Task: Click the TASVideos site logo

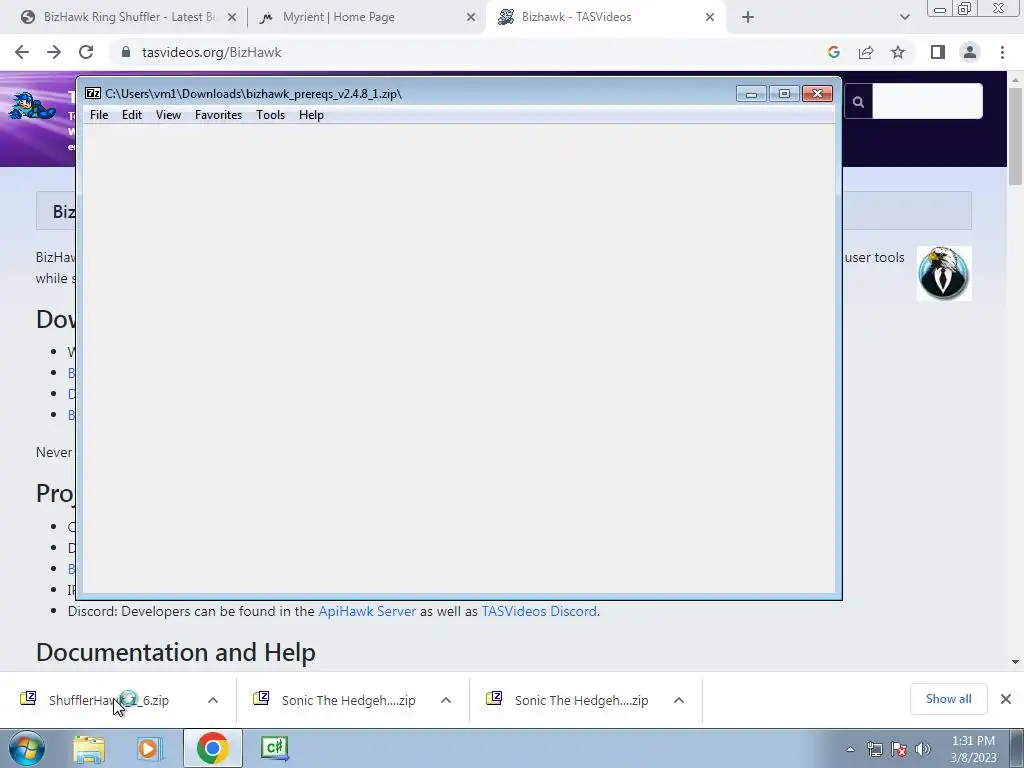Action: coord(33,106)
